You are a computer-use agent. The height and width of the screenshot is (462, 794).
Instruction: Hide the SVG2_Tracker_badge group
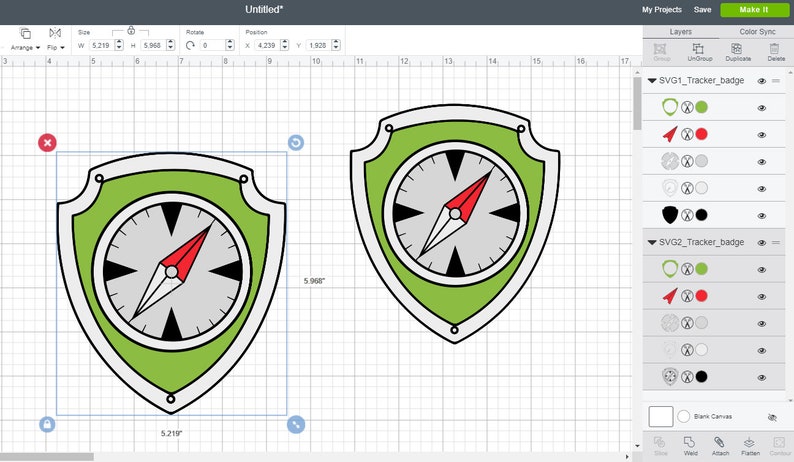click(x=762, y=243)
